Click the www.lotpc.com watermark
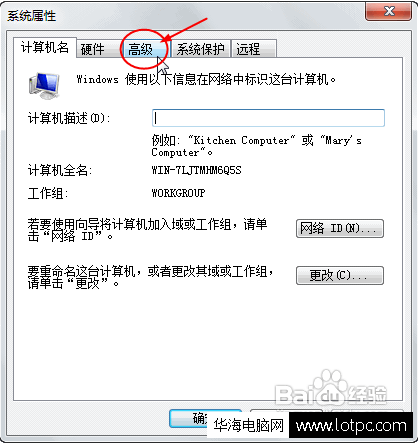 click(351, 426)
